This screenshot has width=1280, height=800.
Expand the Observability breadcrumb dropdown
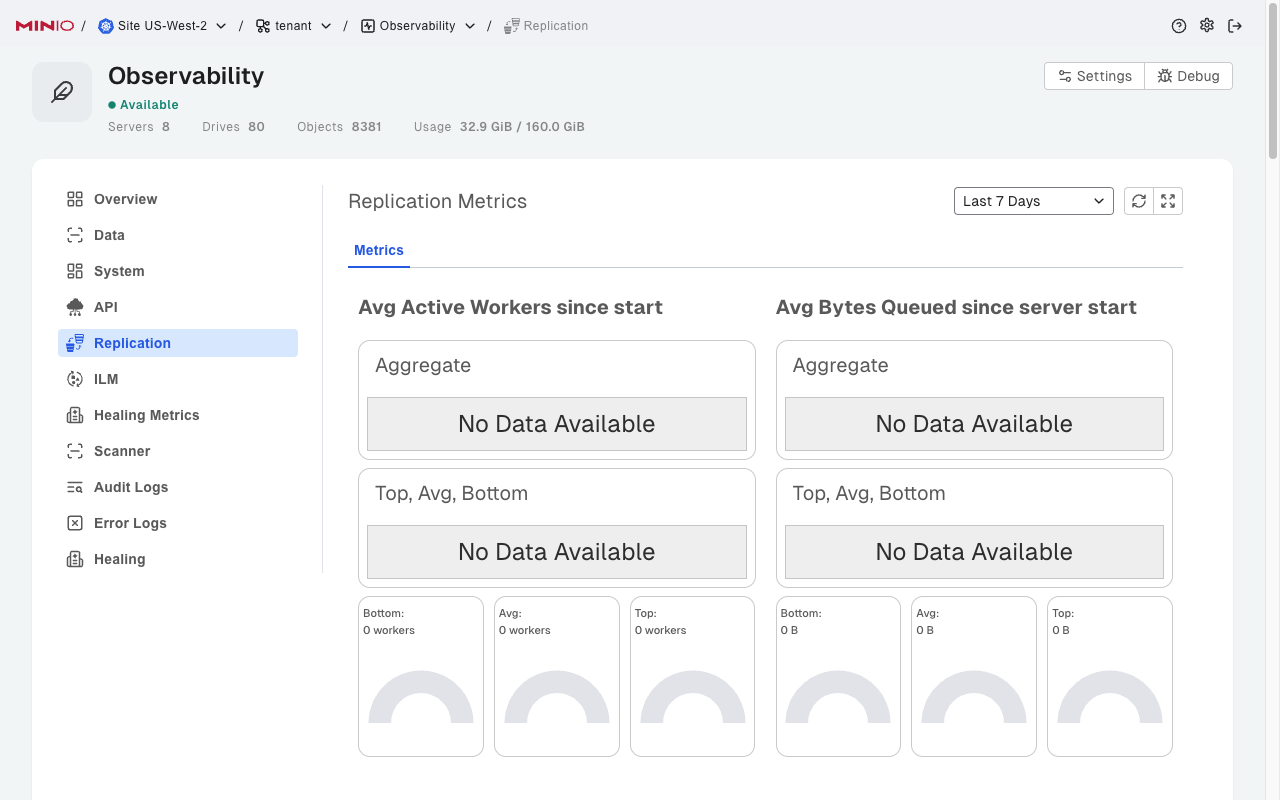470,26
